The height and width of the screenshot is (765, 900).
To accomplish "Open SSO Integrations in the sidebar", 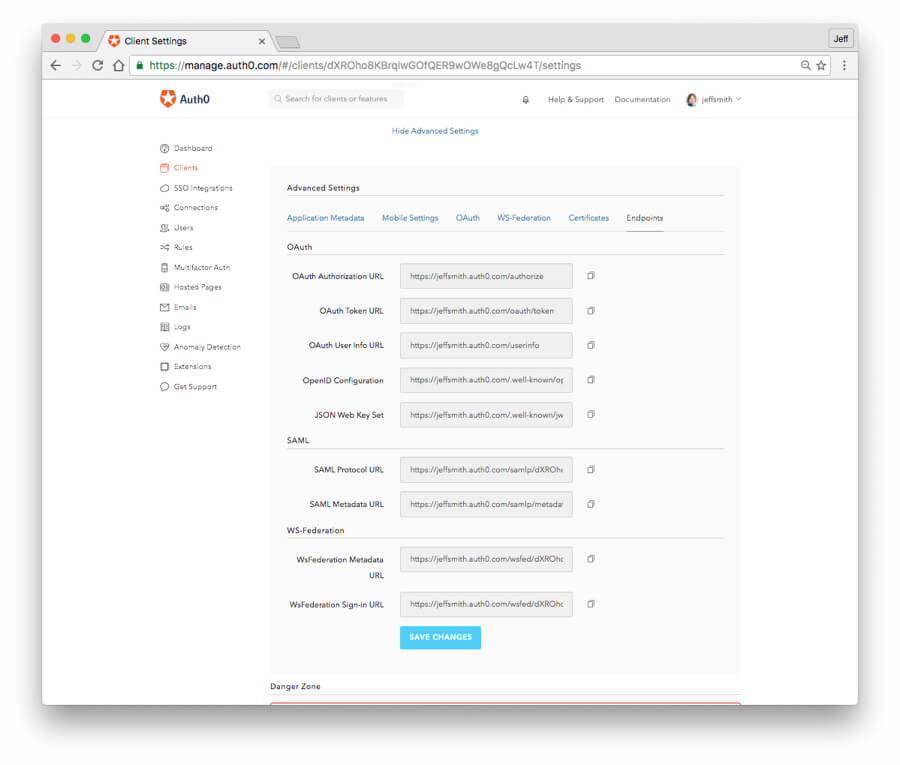I will (x=196, y=188).
